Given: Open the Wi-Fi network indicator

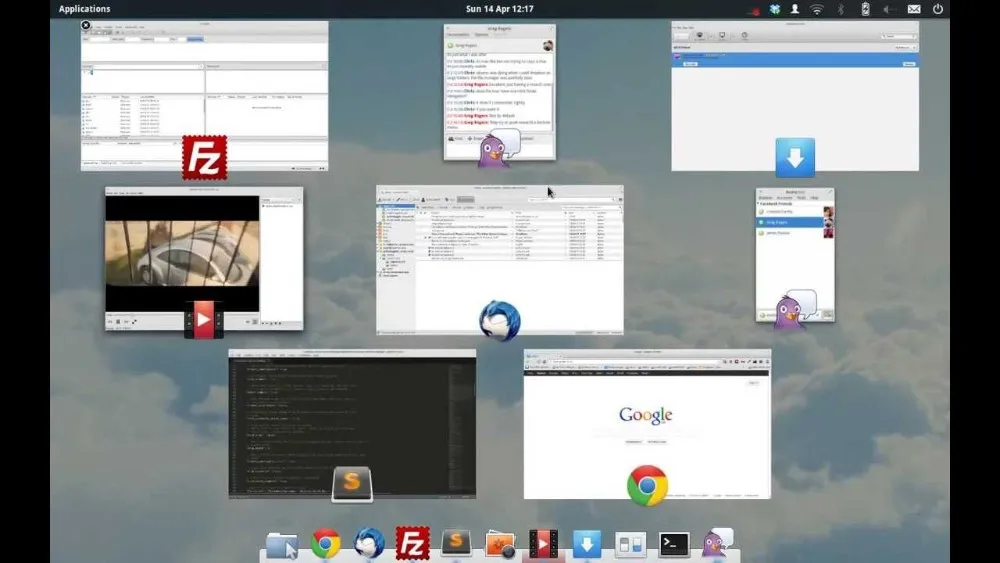Looking at the screenshot, I should (x=817, y=9).
